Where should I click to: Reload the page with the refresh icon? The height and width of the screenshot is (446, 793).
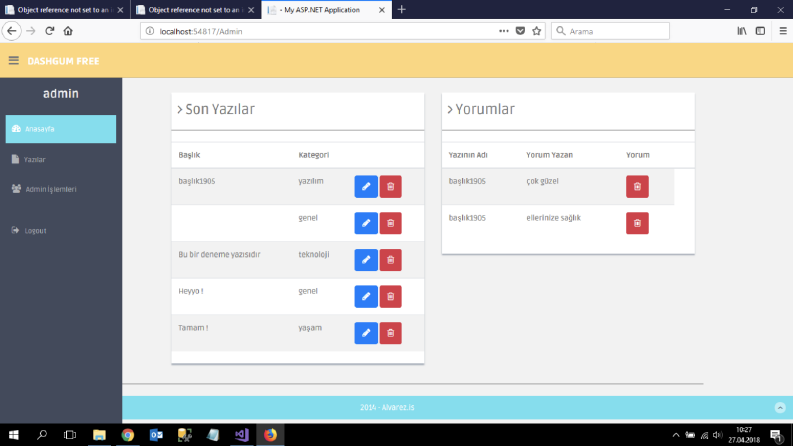(x=50, y=31)
